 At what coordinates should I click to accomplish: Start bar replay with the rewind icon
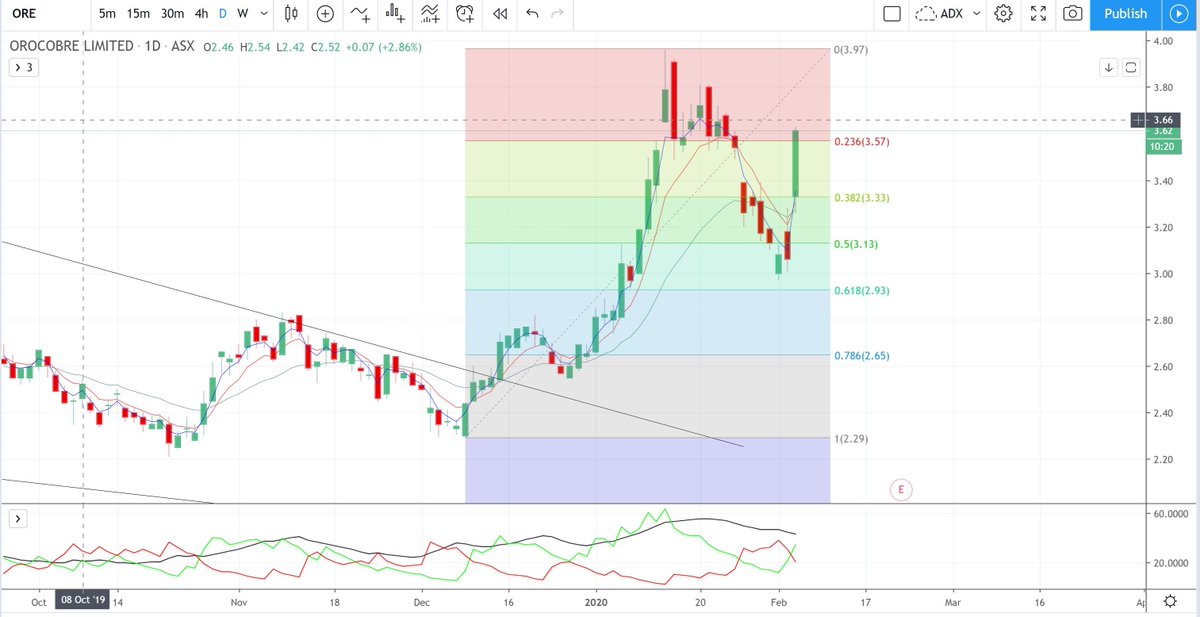coord(500,14)
